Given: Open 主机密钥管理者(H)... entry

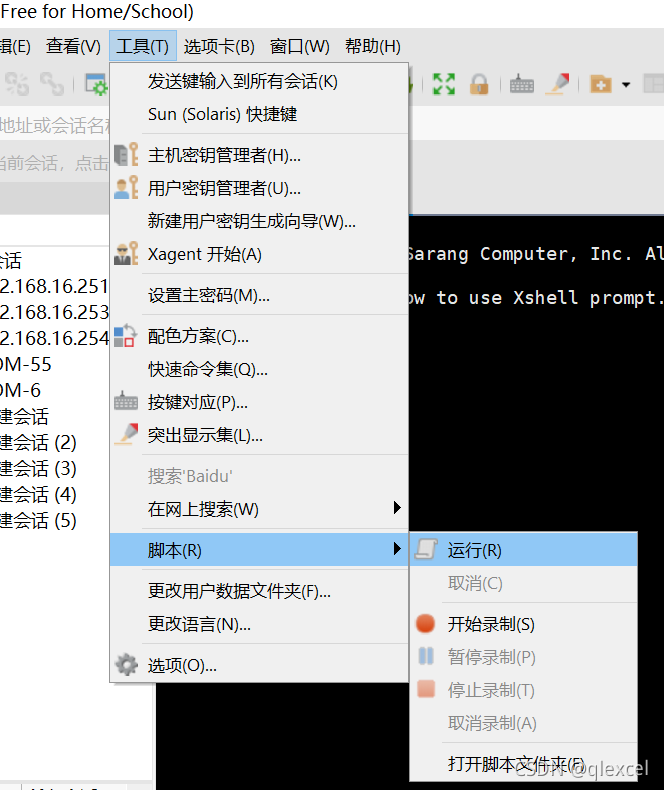Looking at the screenshot, I should [x=259, y=155].
